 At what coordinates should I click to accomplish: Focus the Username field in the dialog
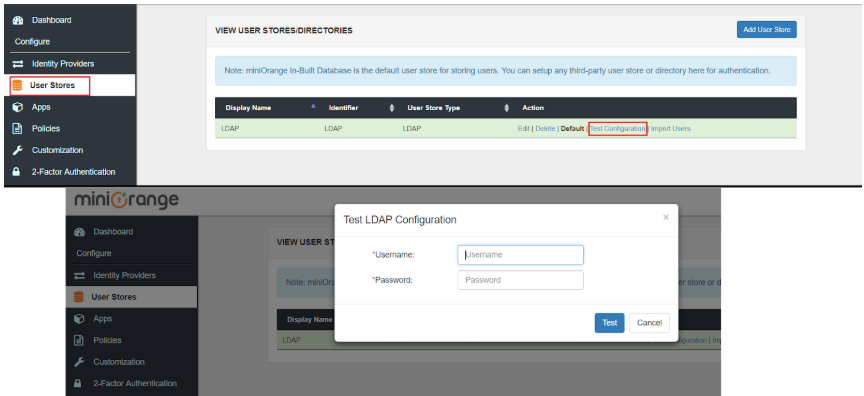[x=520, y=255]
